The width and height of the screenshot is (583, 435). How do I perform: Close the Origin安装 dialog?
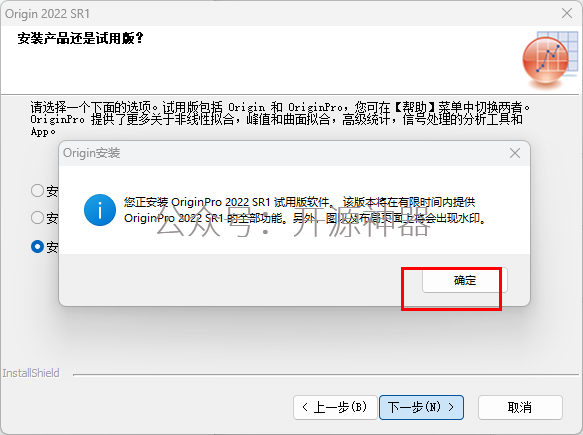[515, 153]
